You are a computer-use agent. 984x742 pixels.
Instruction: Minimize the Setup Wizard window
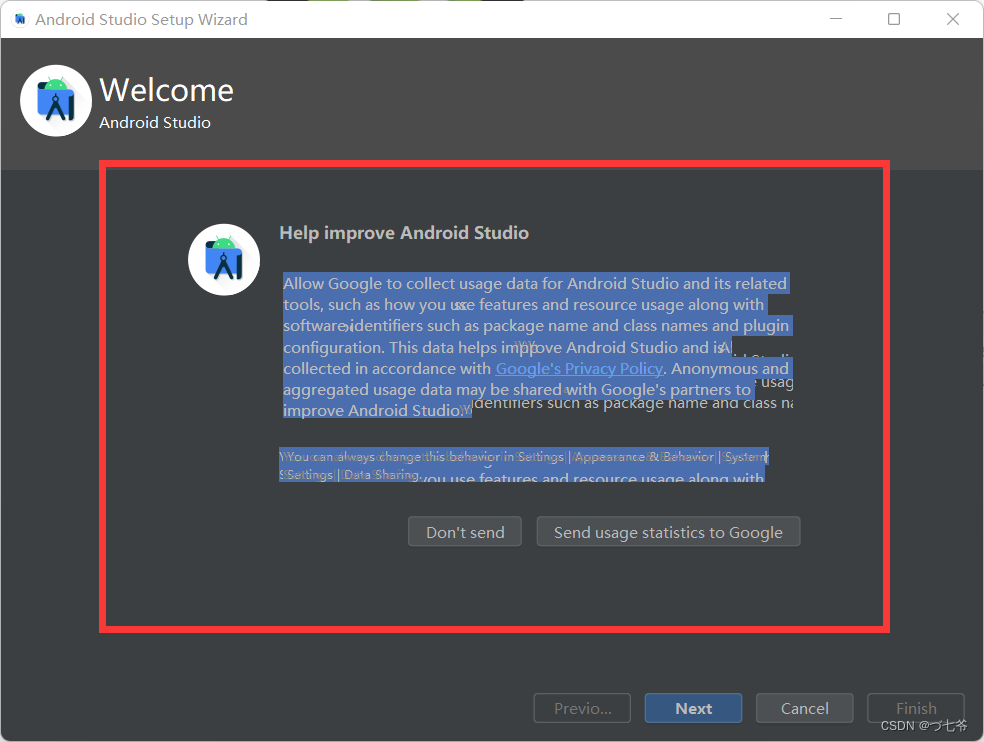[836, 19]
